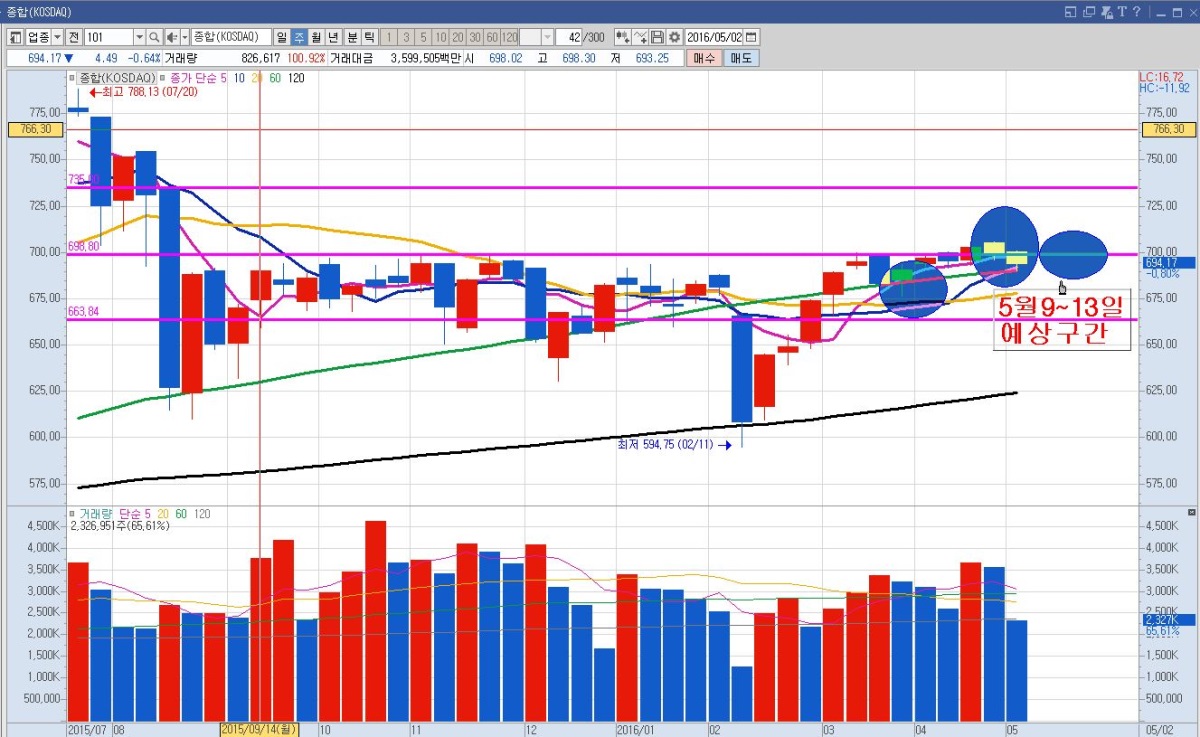Click the add candle chart type icon
The width and height of the screenshot is (1200, 737).
click(x=622, y=37)
